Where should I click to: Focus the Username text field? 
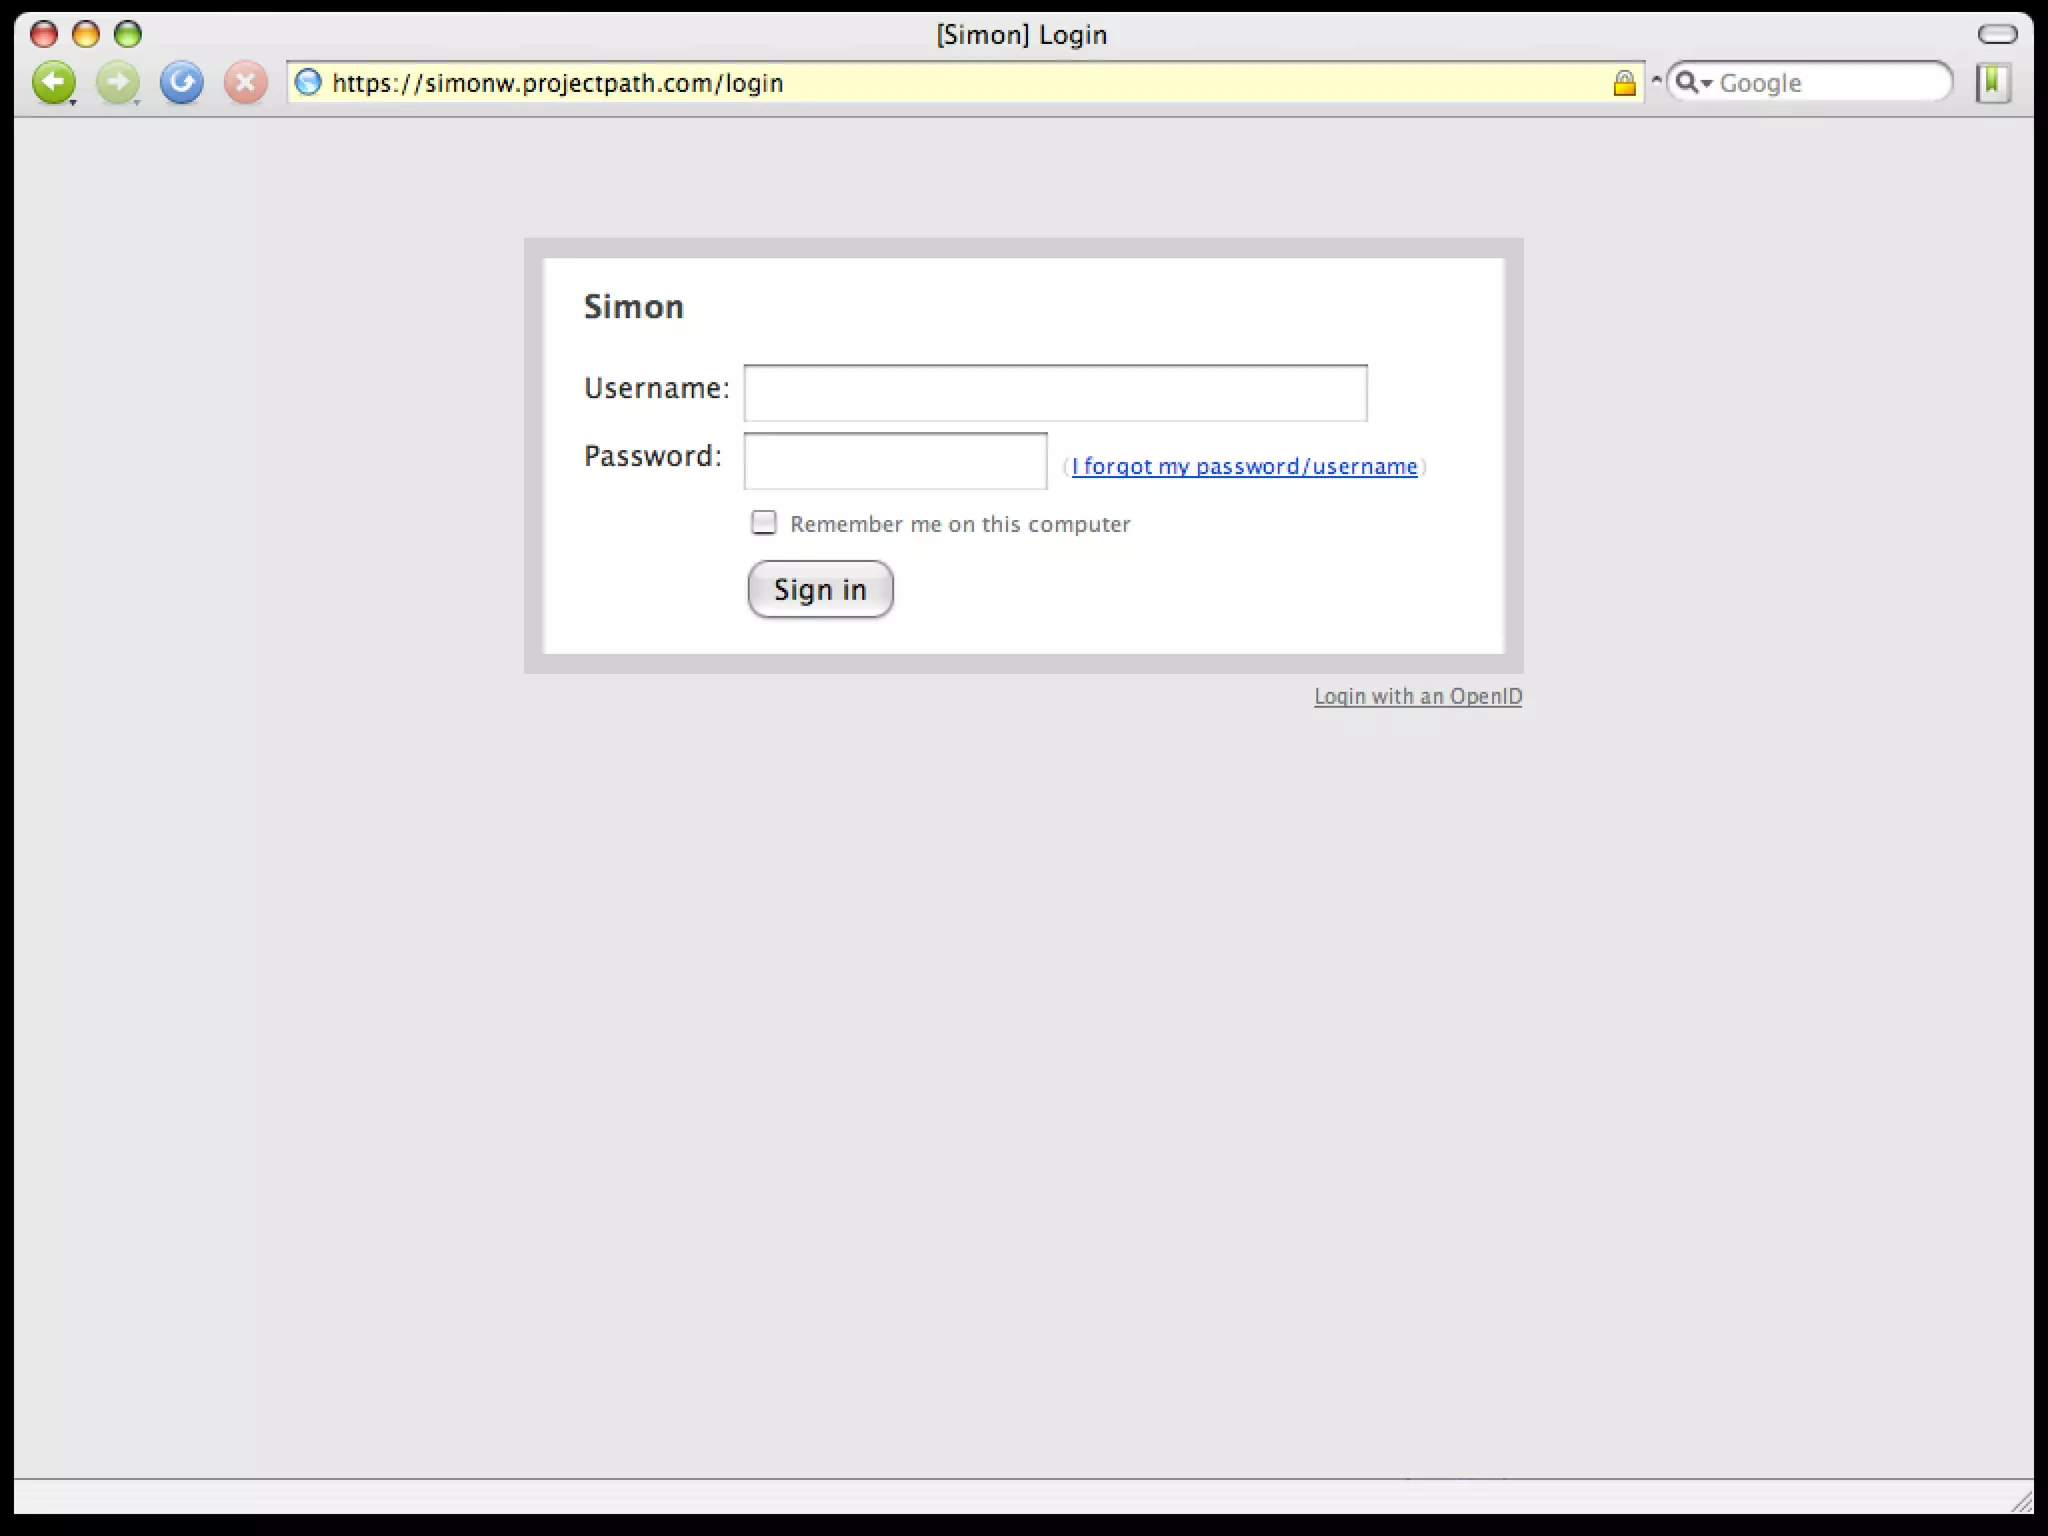tap(1055, 393)
